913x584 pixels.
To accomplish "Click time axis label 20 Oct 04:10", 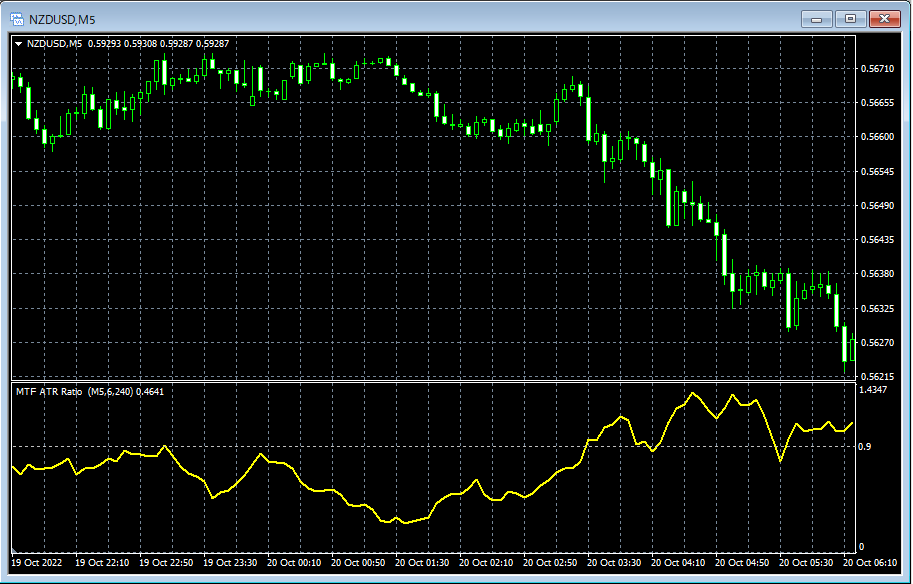I will (678, 562).
